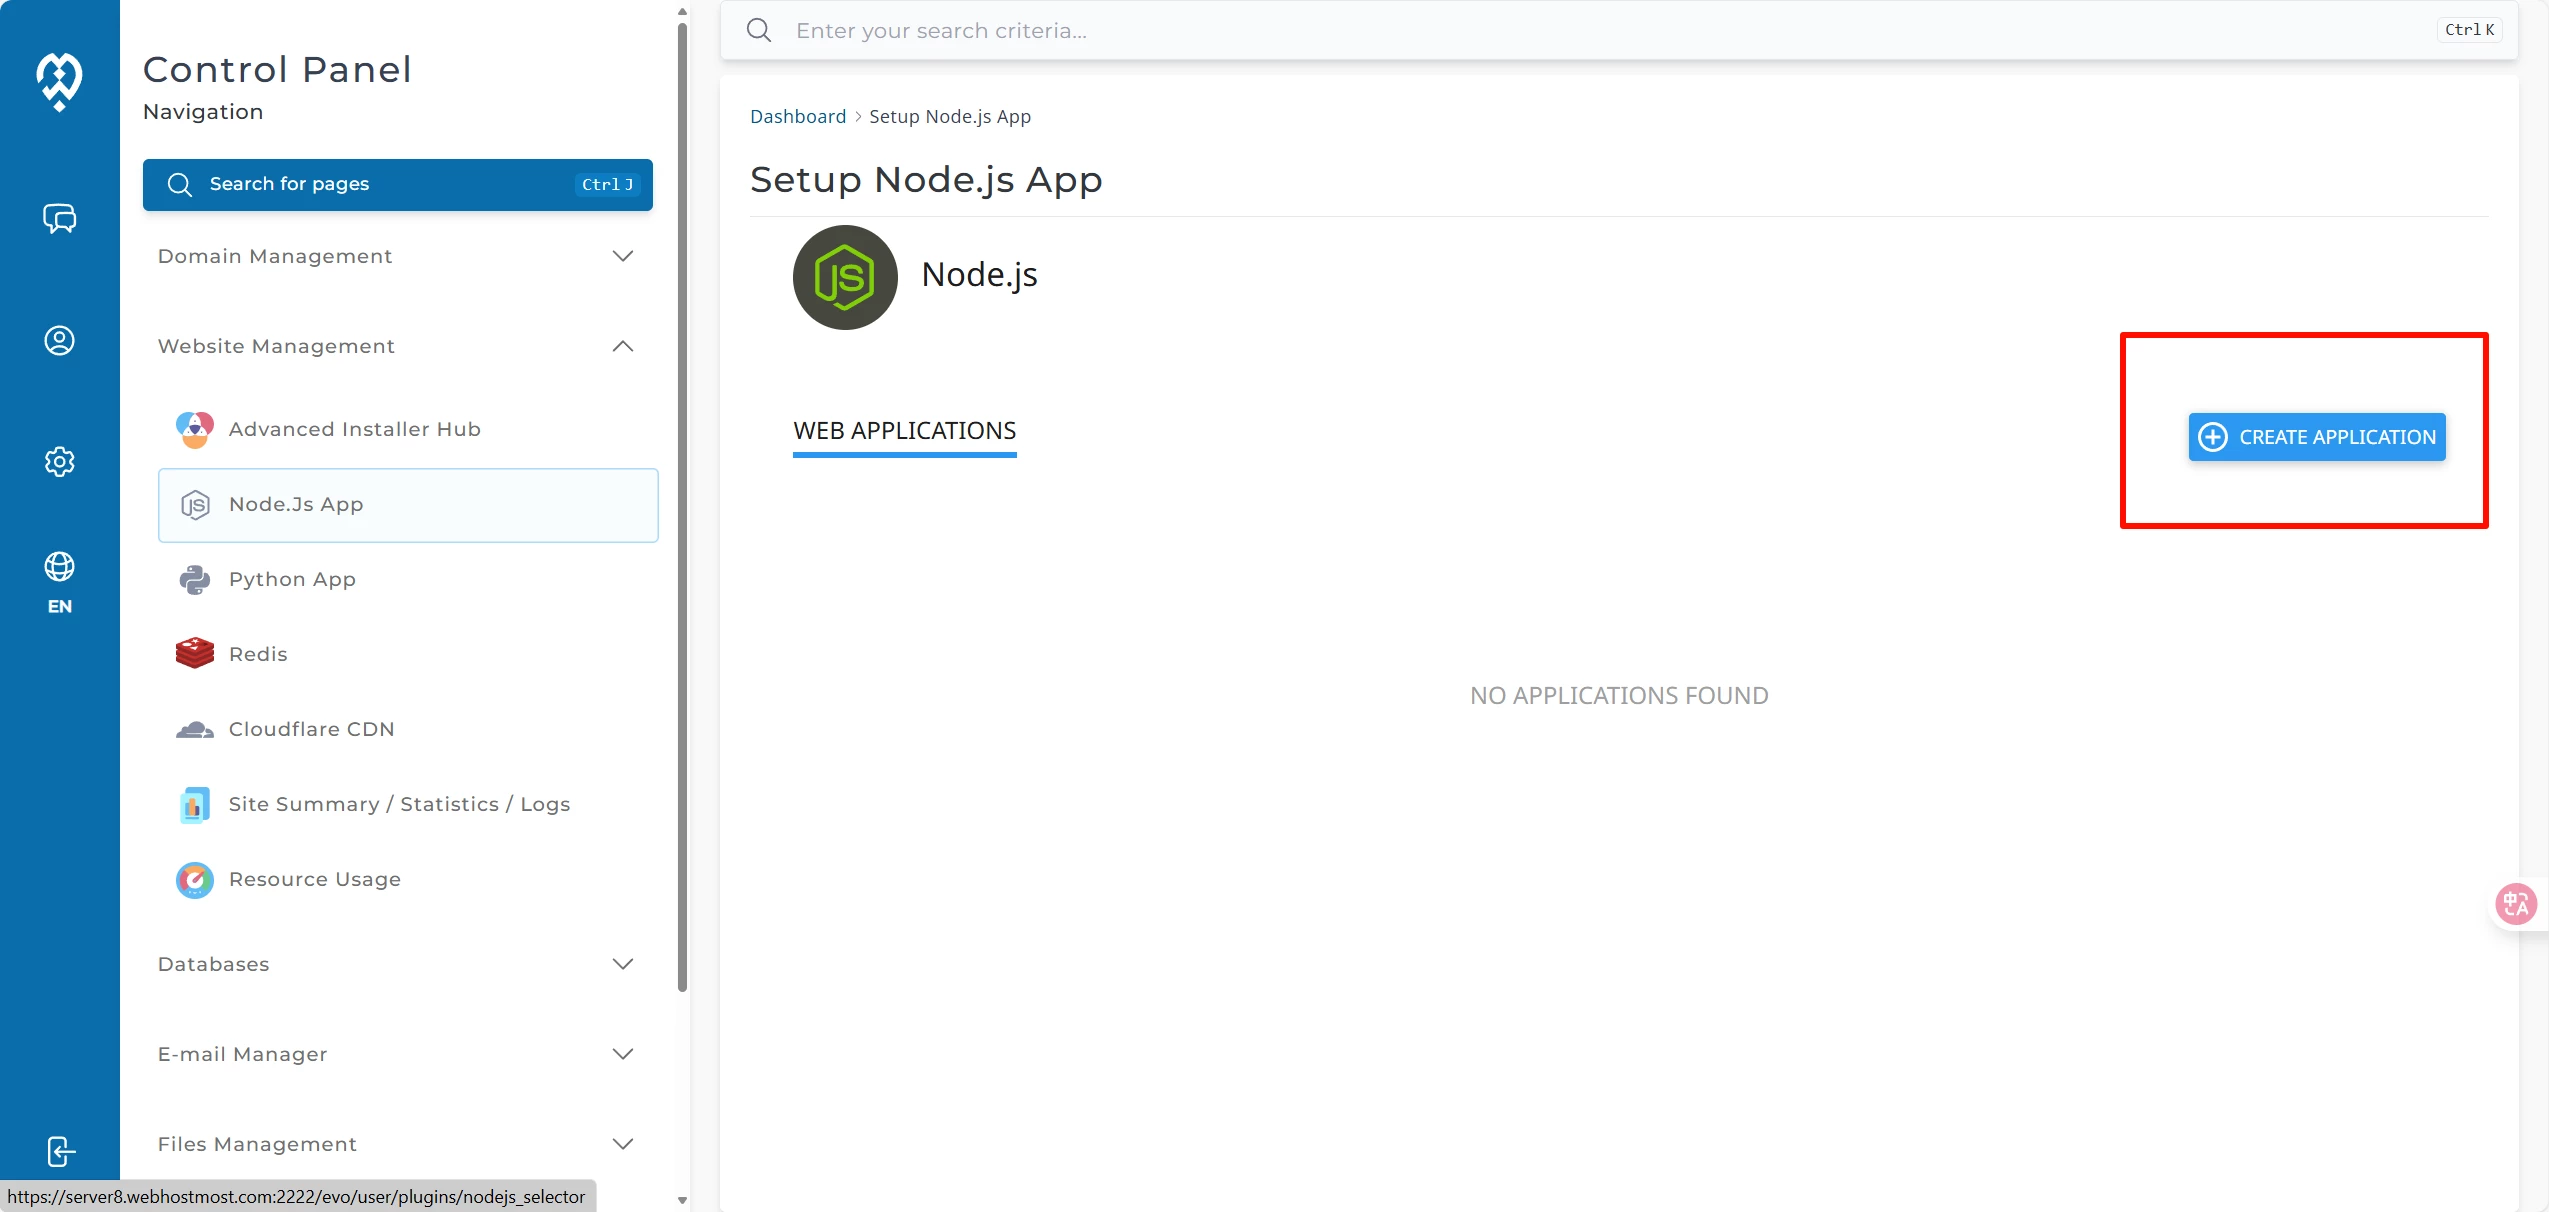Image resolution: width=2549 pixels, height=1212 pixels.
Task: Click the navigation panel vertical scrollbar
Action: pos(682,500)
